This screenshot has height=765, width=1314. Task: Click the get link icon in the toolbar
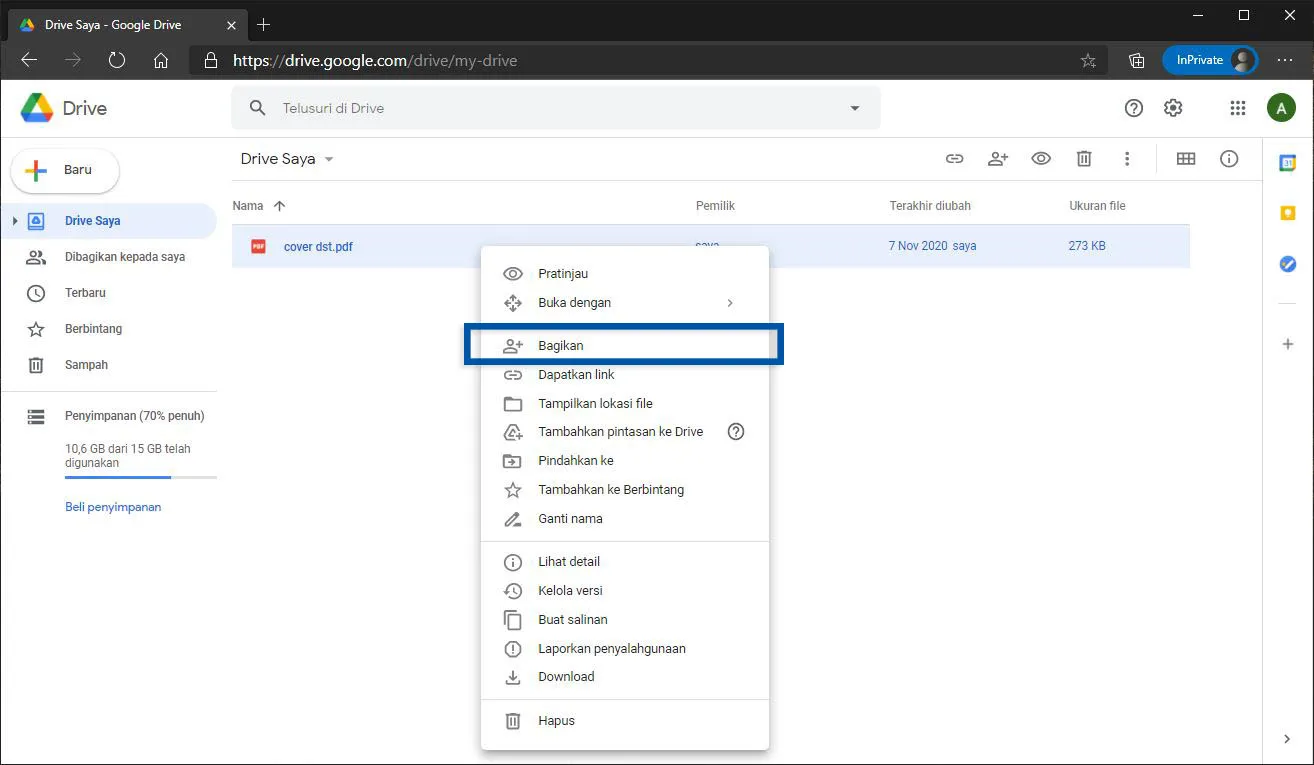[954, 158]
